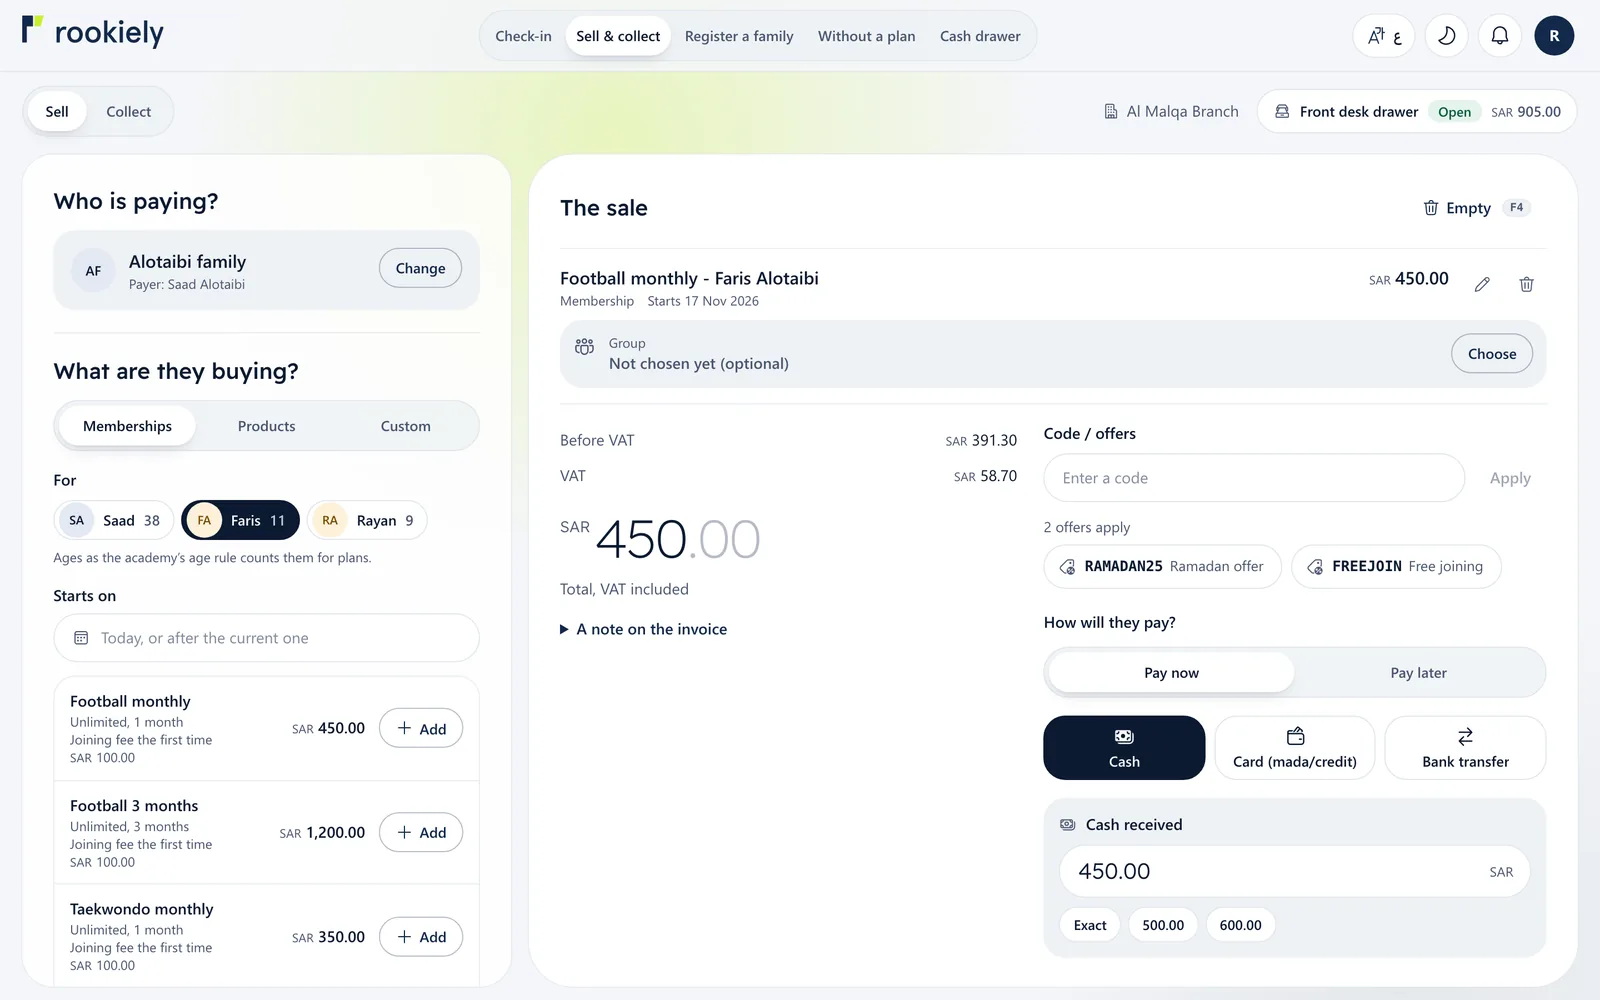The height and width of the screenshot is (1000, 1600).
Task: Add Taekwondo monthly plan
Action: click(421, 937)
